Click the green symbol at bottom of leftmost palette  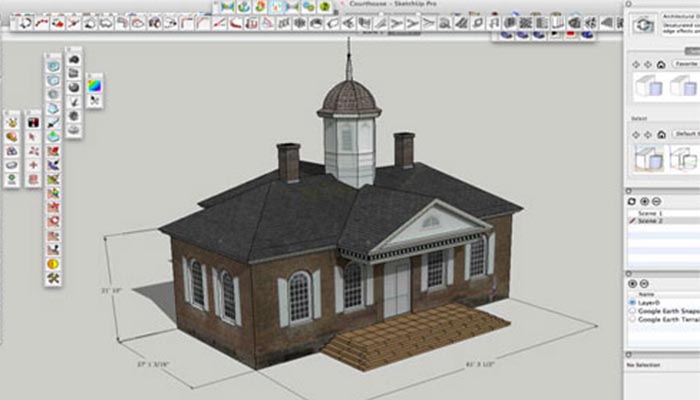pos(12,179)
